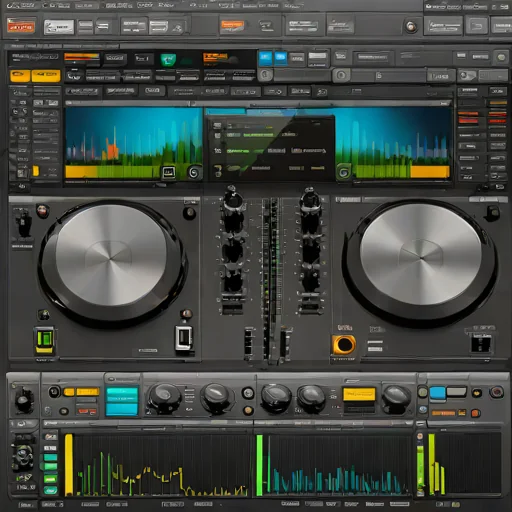This screenshot has height=512, width=512.
Task: Click the black lever at the left deck's left edge
Action: coord(23,223)
